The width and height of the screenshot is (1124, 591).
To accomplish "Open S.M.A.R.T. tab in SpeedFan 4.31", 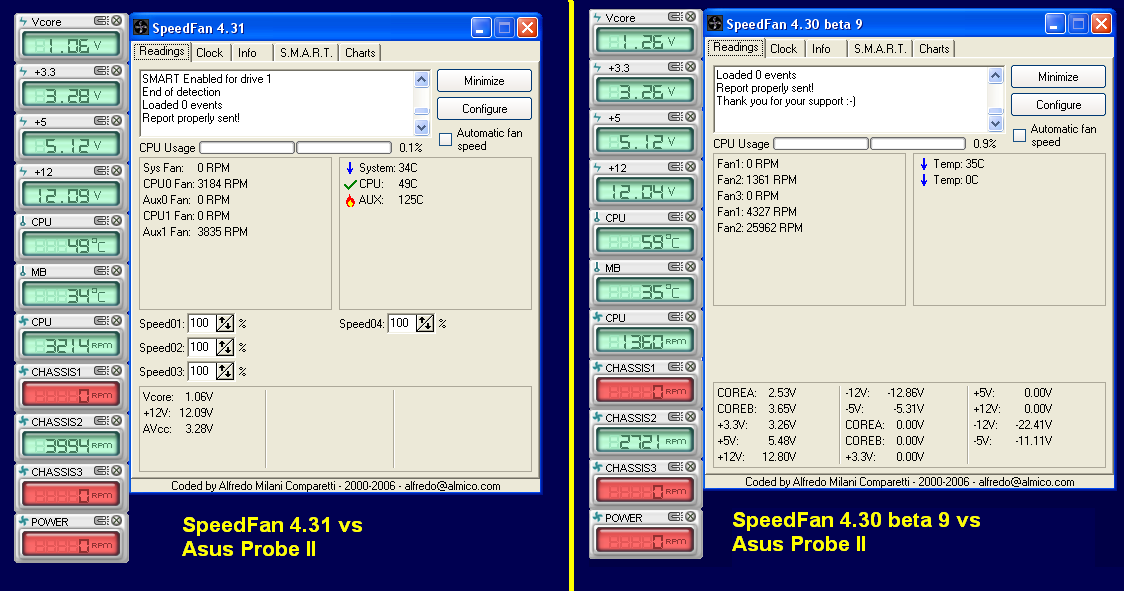I will [306, 53].
